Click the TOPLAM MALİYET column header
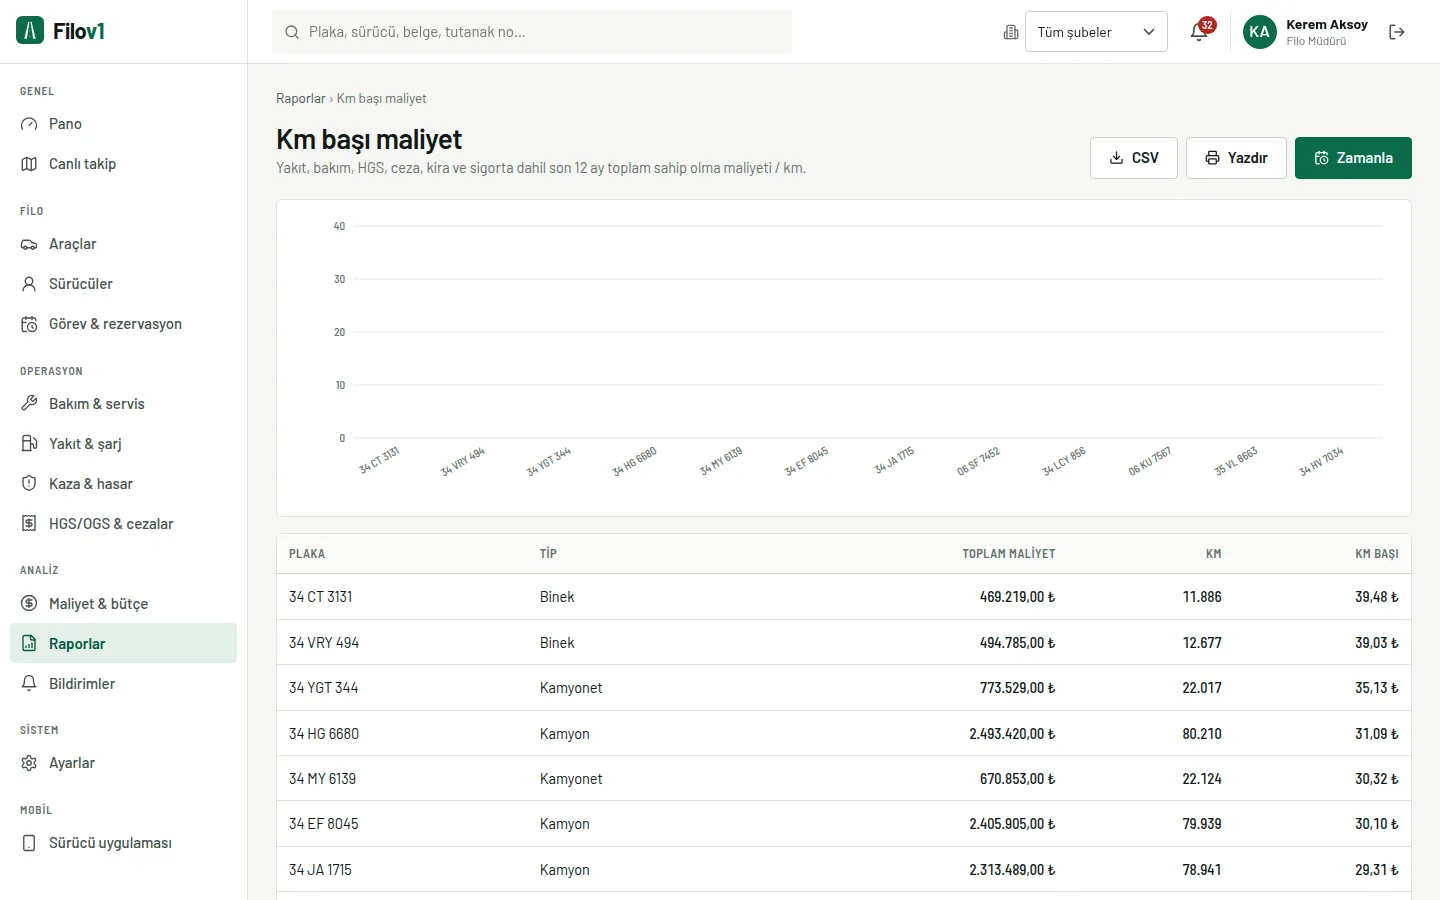The image size is (1440, 900). point(1009,554)
